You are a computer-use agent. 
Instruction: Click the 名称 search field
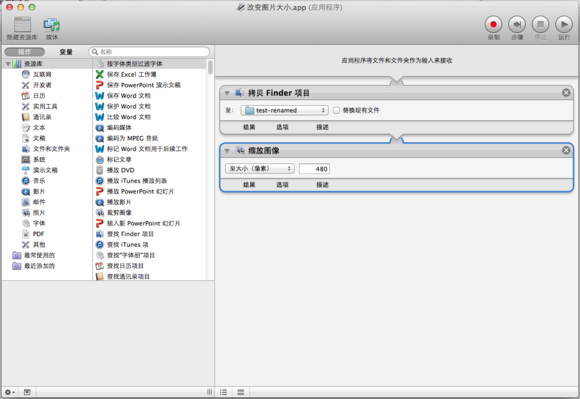(x=149, y=52)
